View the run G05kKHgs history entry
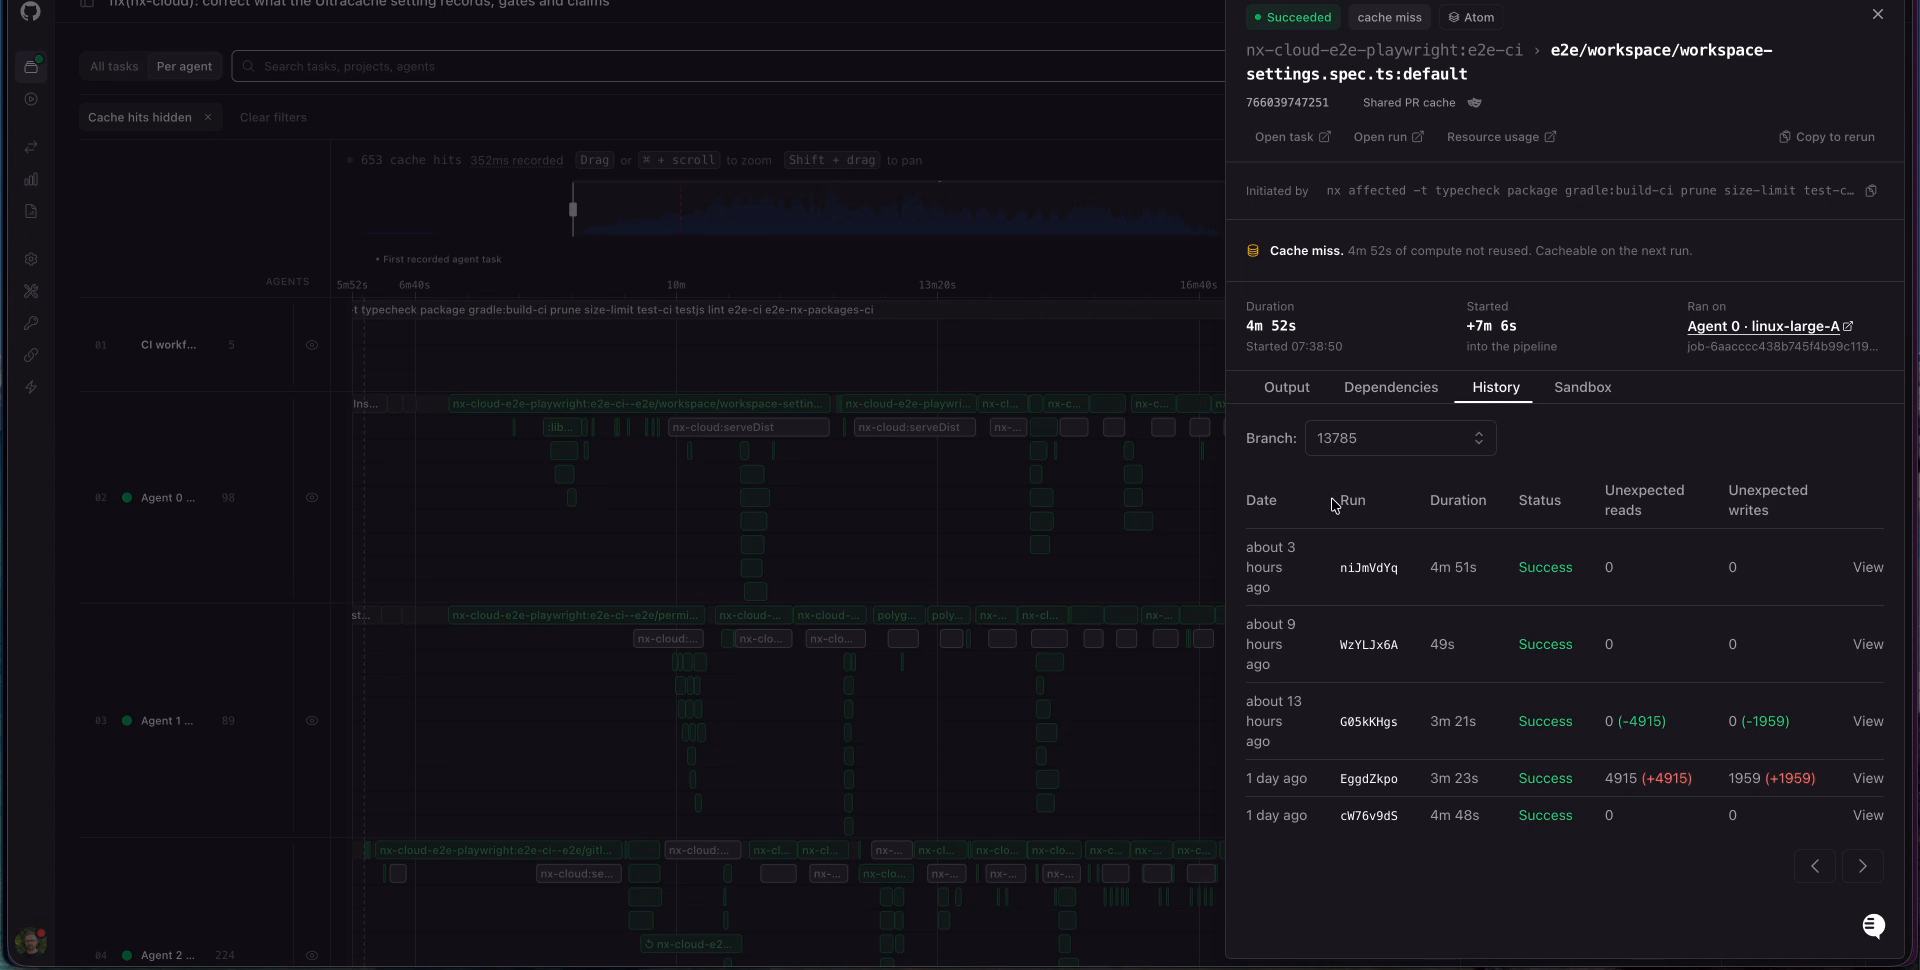Image resolution: width=1920 pixels, height=970 pixels. coord(1867,721)
